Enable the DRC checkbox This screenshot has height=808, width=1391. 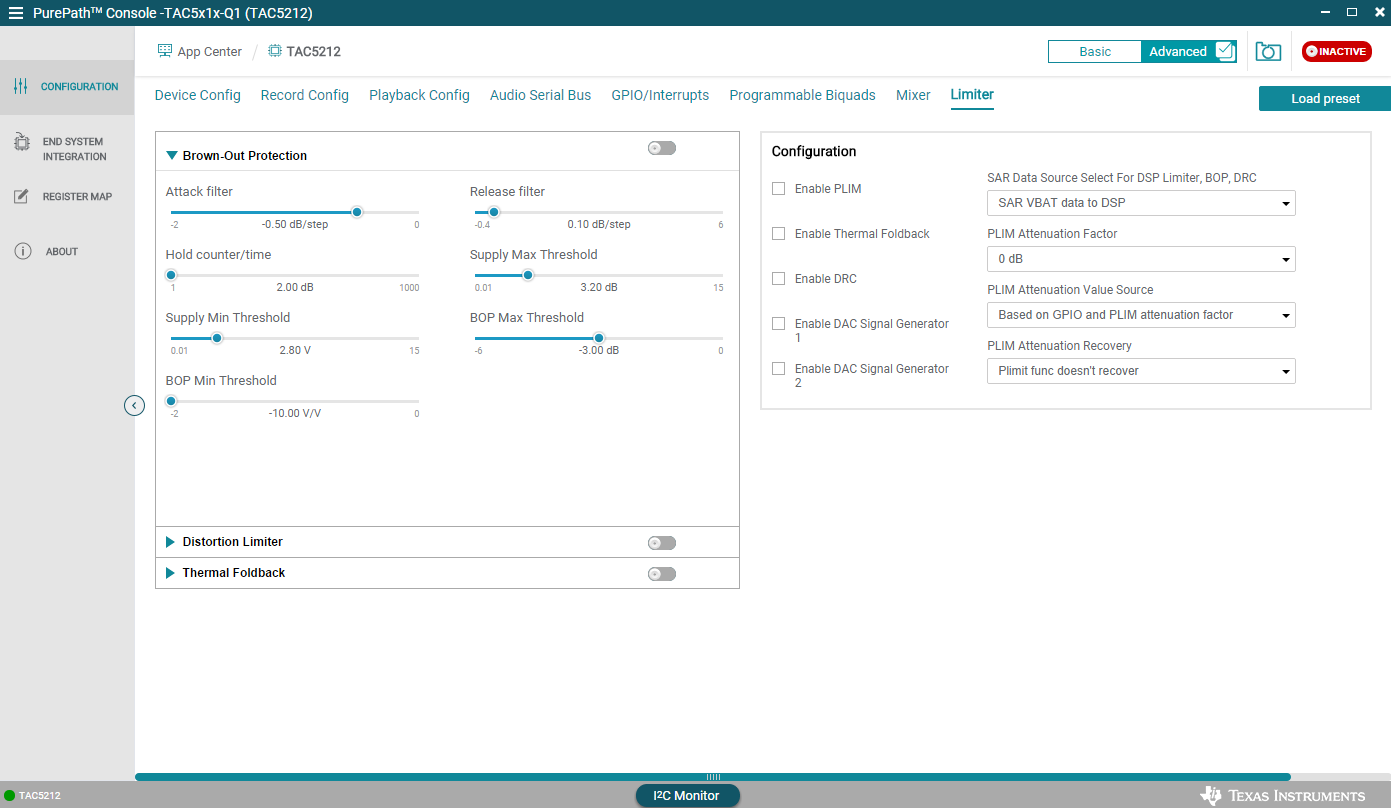pos(778,278)
